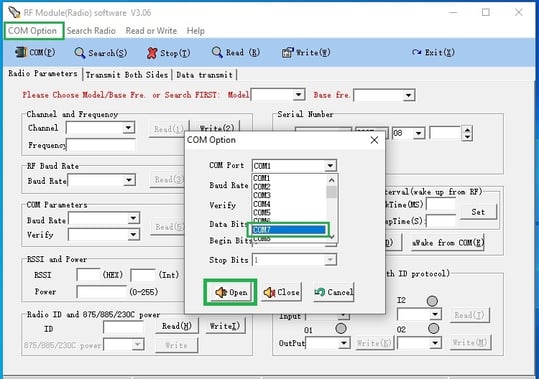Click the Read(H) button for Radio ID
The height and width of the screenshot is (379, 539).
(177, 326)
